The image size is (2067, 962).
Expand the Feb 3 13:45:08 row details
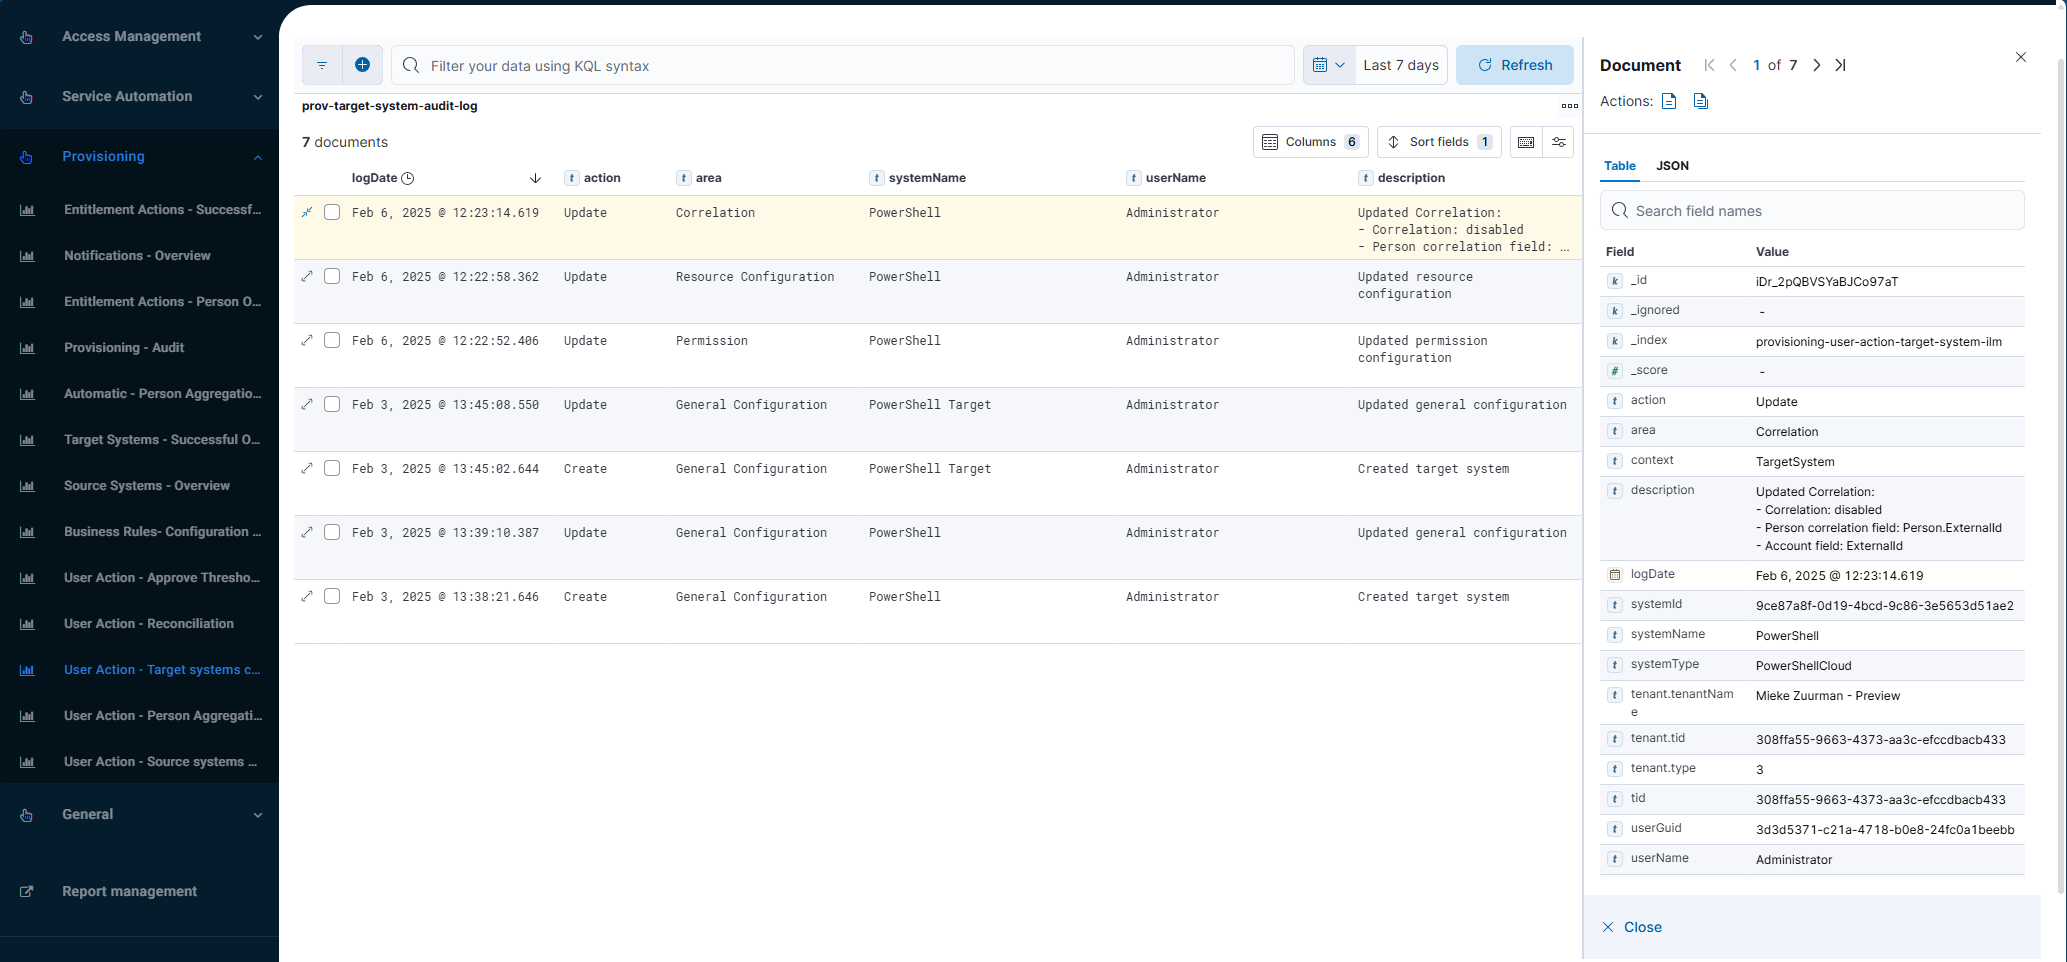[x=307, y=404]
